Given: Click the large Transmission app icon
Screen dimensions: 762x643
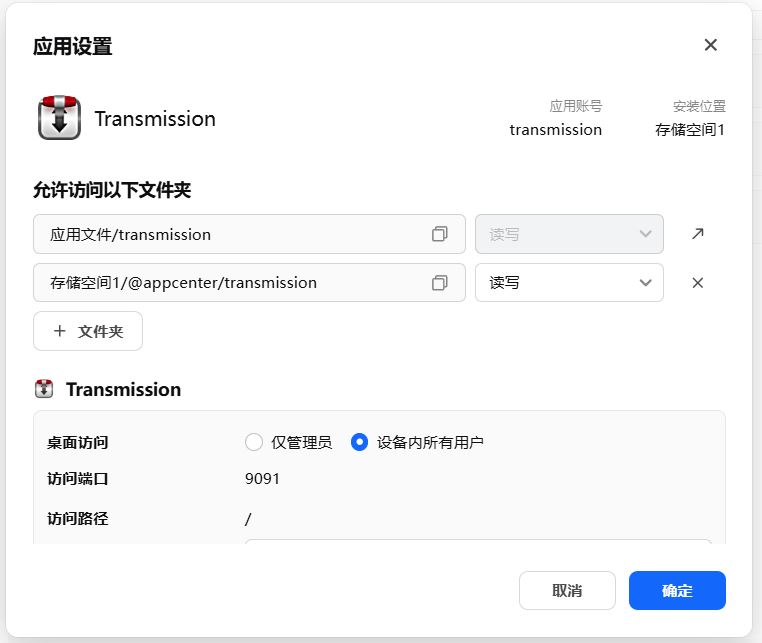Looking at the screenshot, I should pos(59,118).
